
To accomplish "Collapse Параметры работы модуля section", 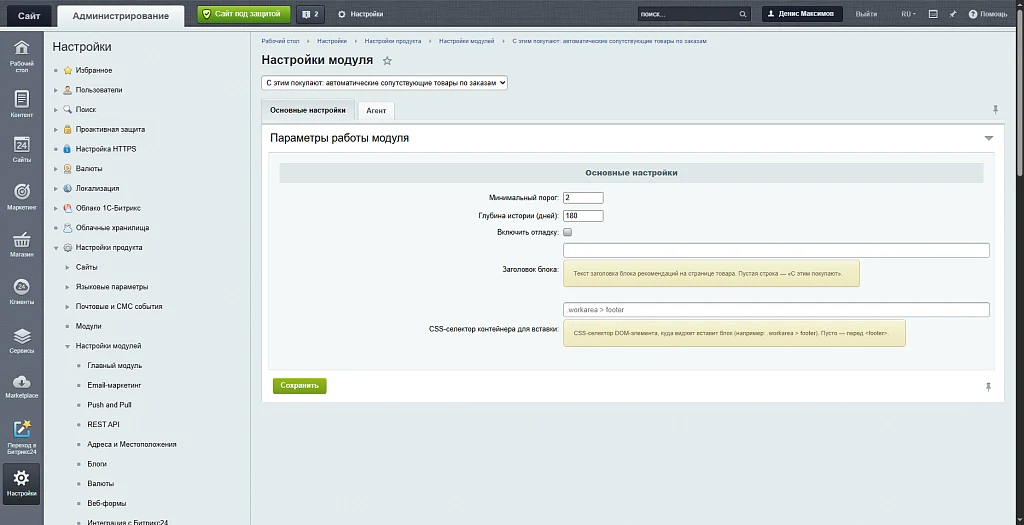I will point(989,138).
